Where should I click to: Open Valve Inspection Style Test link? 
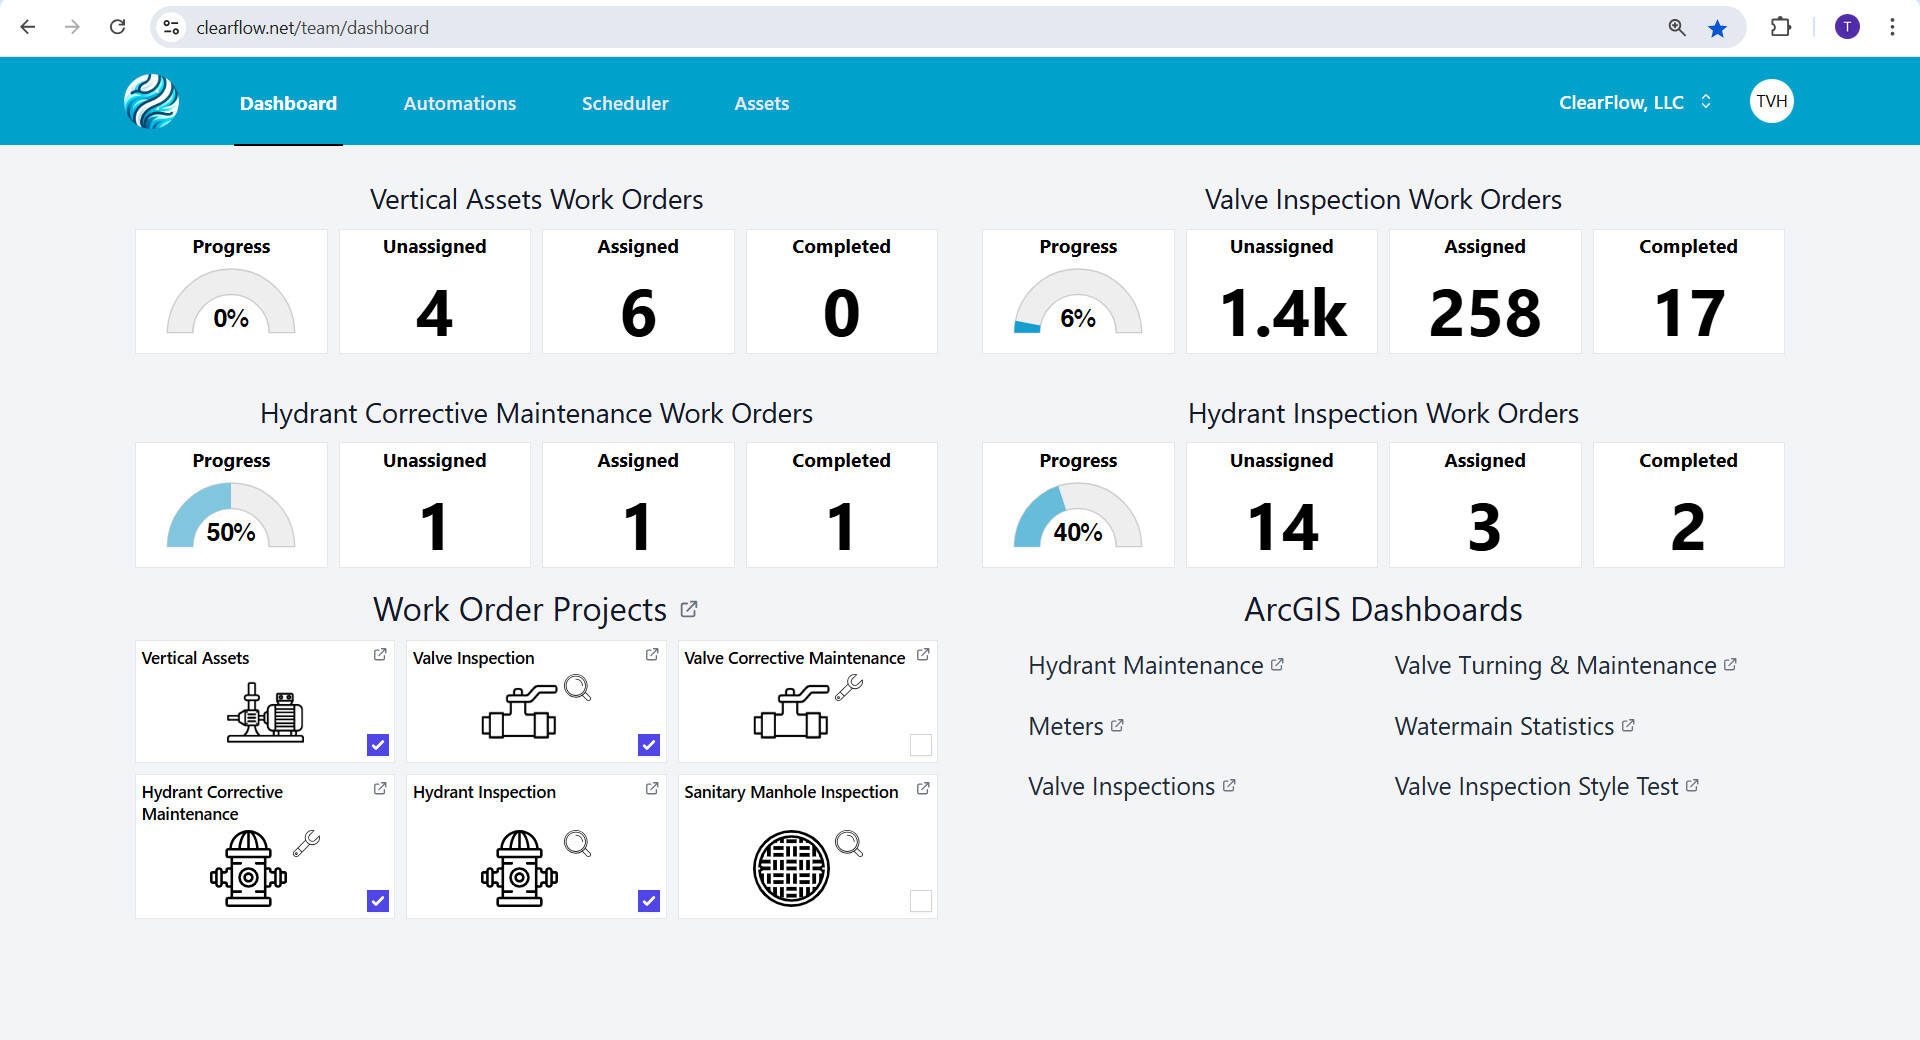click(1546, 787)
